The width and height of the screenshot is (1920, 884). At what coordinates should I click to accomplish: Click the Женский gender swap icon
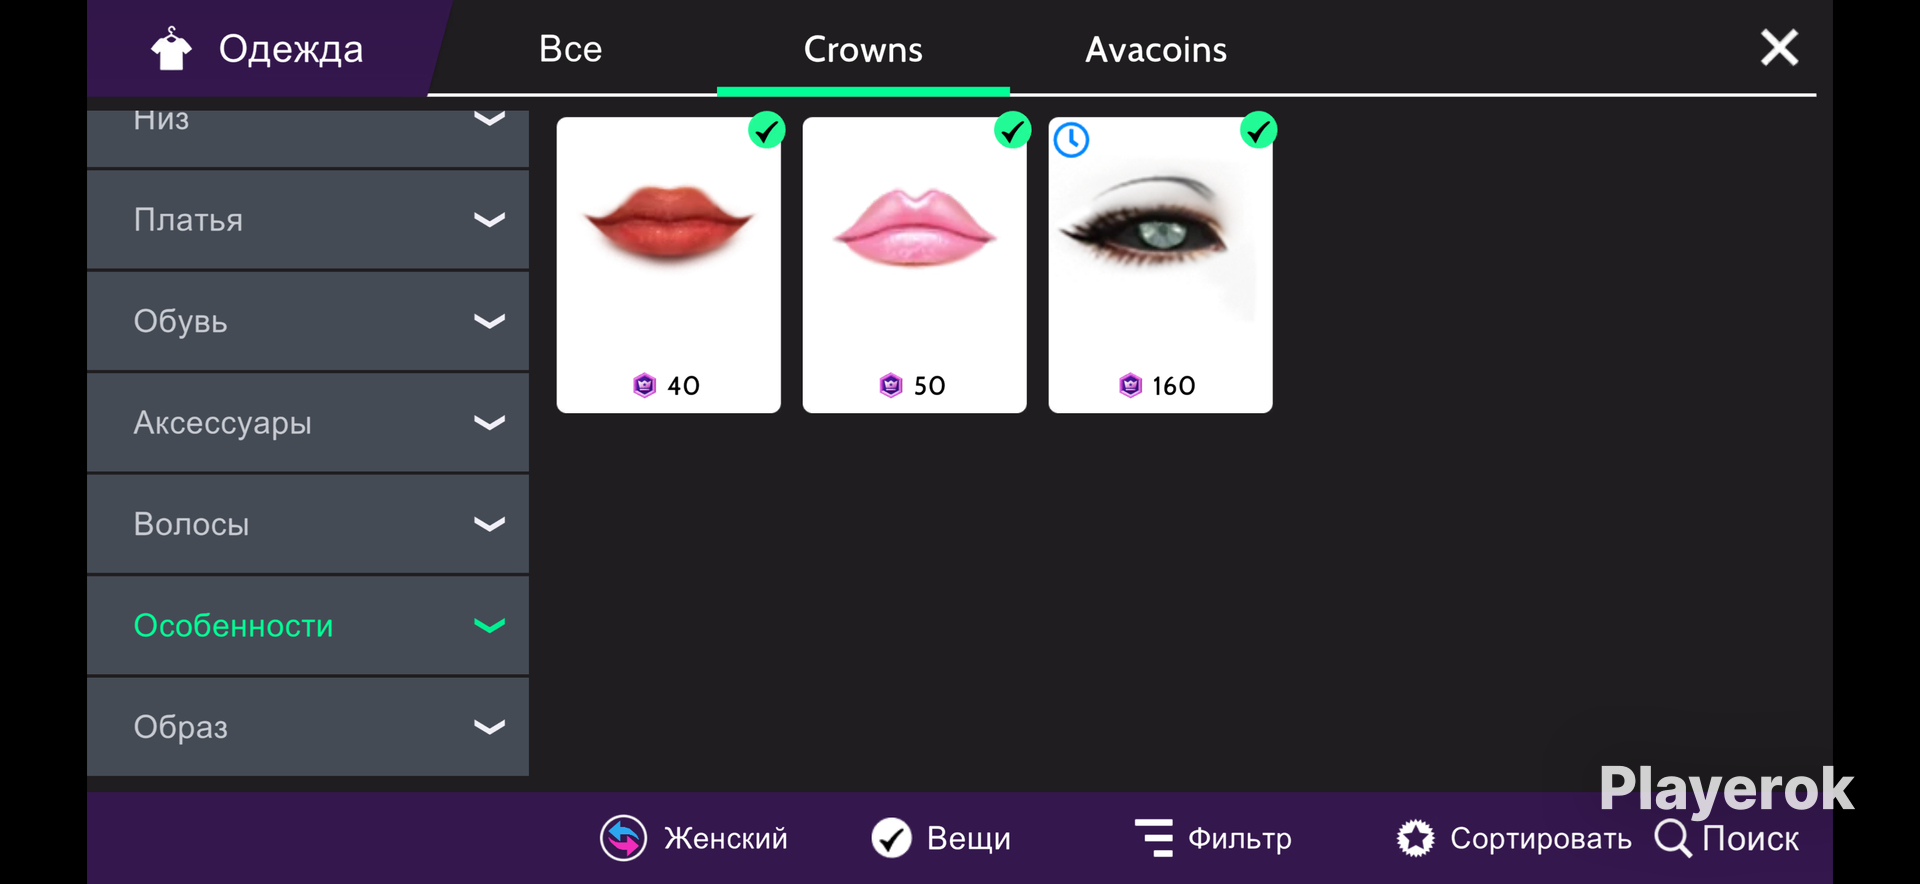(623, 838)
